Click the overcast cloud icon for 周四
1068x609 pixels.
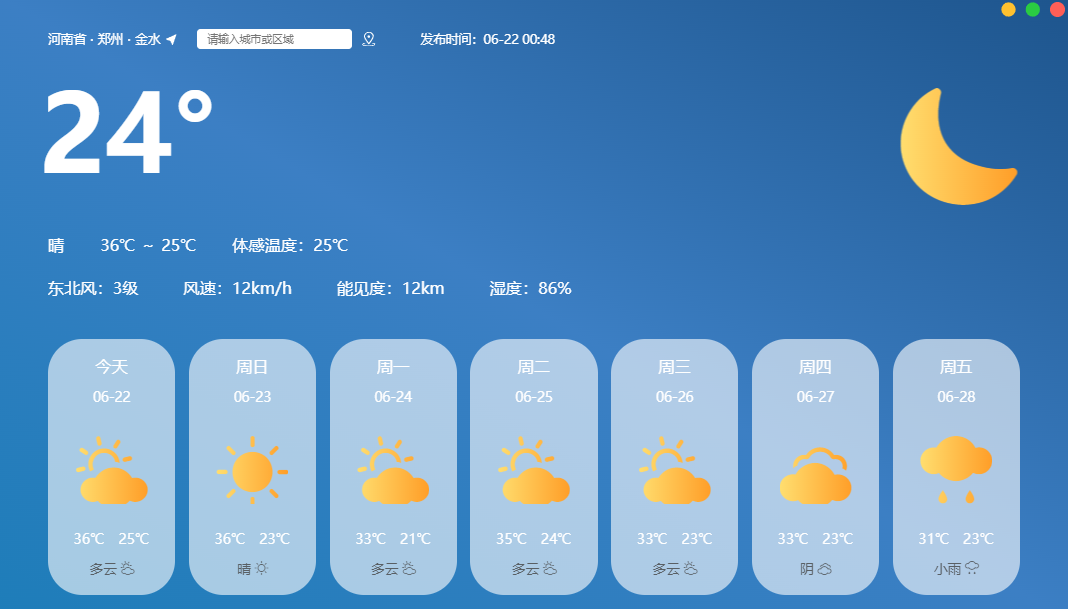click(815, 474)
